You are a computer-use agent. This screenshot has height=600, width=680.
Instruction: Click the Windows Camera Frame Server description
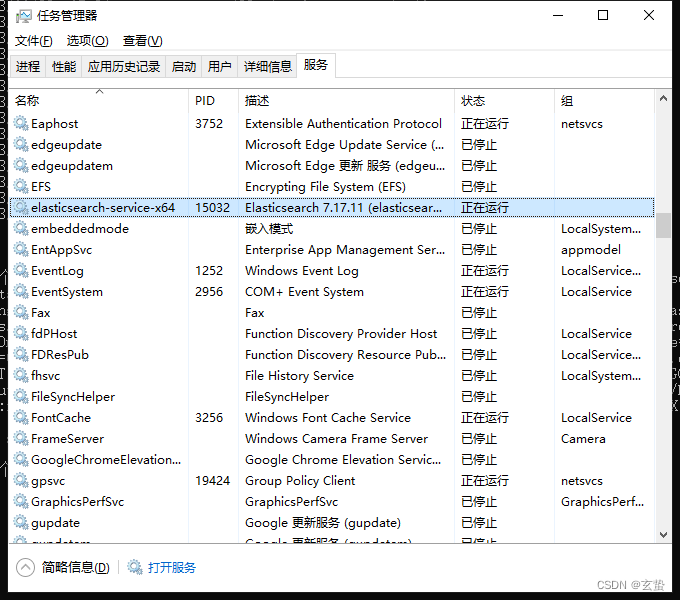point(337,439)
